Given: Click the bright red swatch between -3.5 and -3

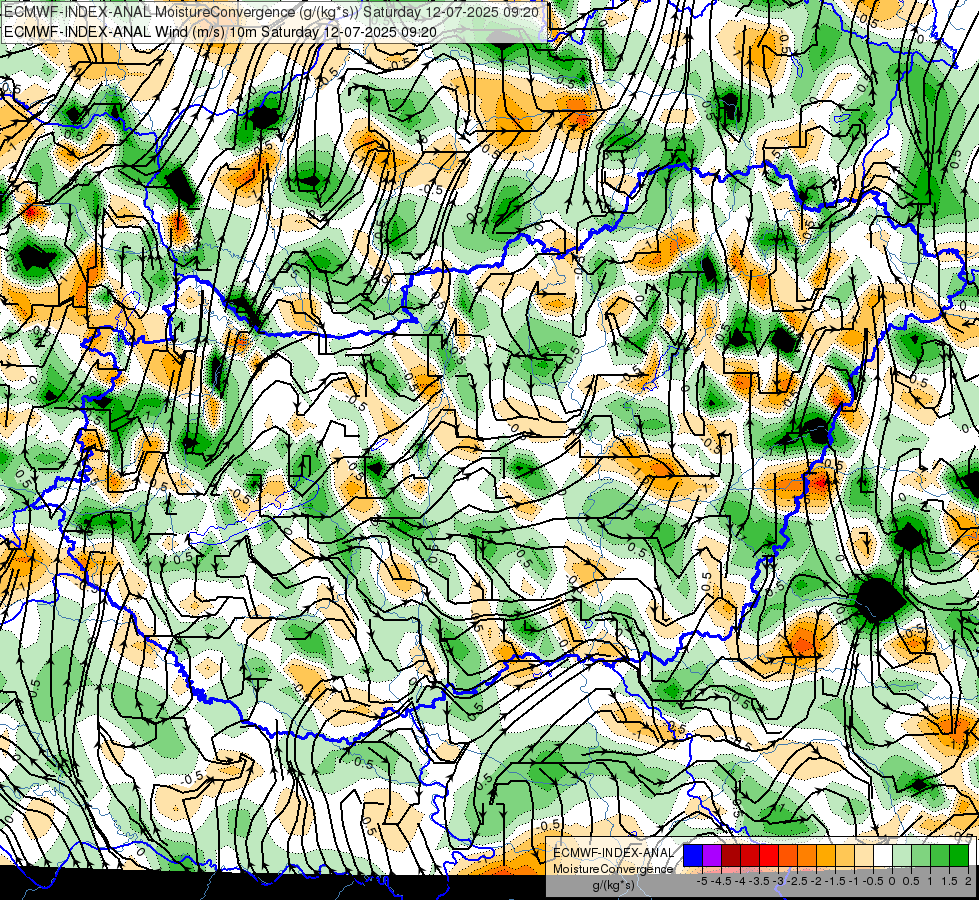Looking at the screenshot, I should (769, 856).
